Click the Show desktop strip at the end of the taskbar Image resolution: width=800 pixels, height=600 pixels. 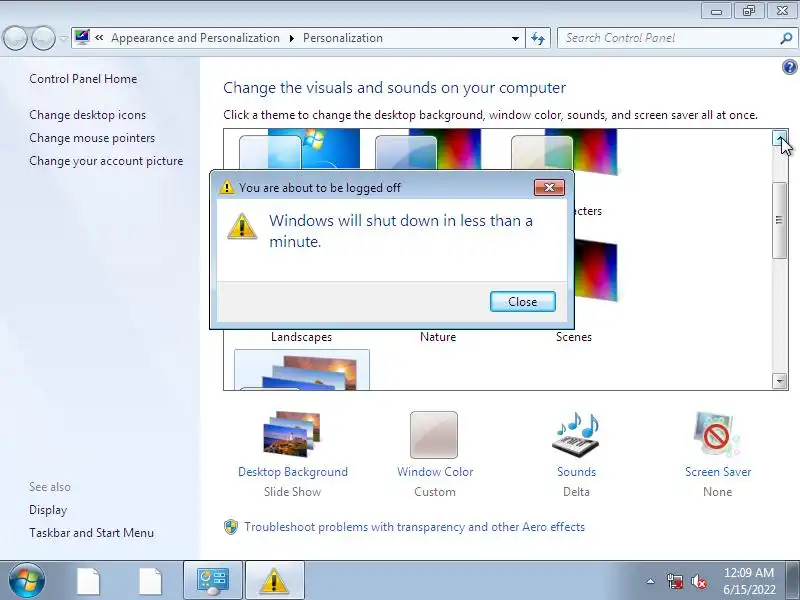793,581
